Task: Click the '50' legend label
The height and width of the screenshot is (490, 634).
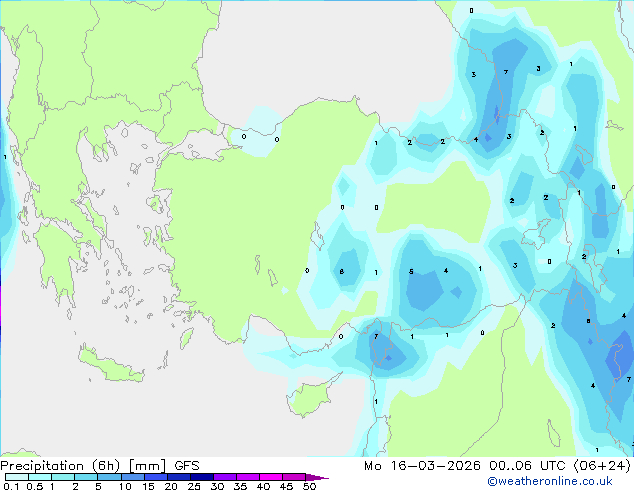Action: (x=309, y=486)
